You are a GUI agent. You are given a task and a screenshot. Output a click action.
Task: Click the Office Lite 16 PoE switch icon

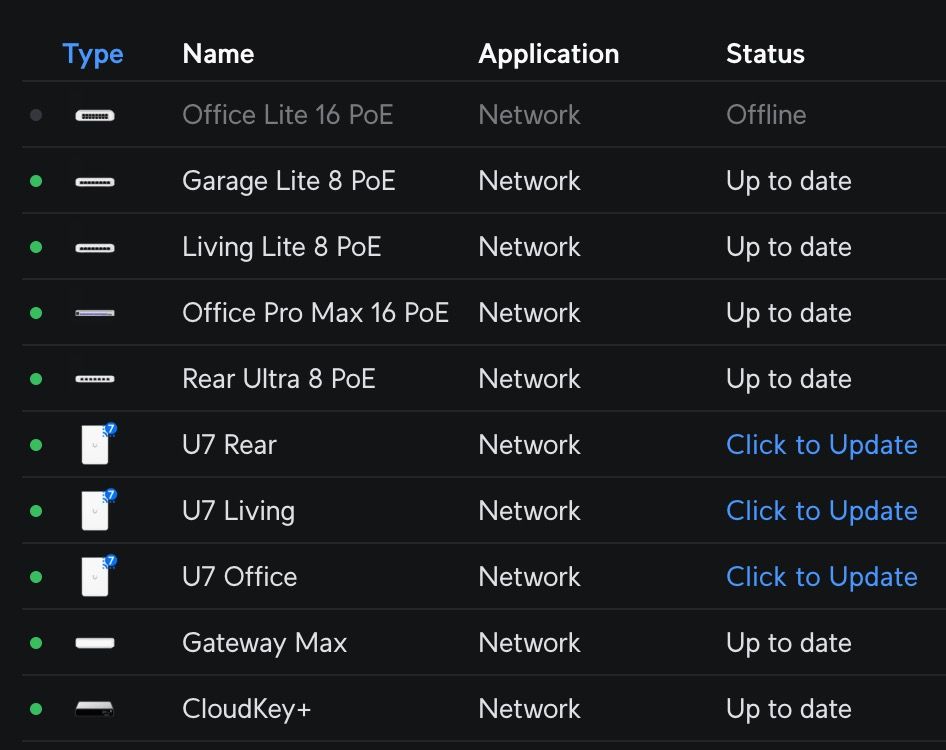tap(95, 115)
